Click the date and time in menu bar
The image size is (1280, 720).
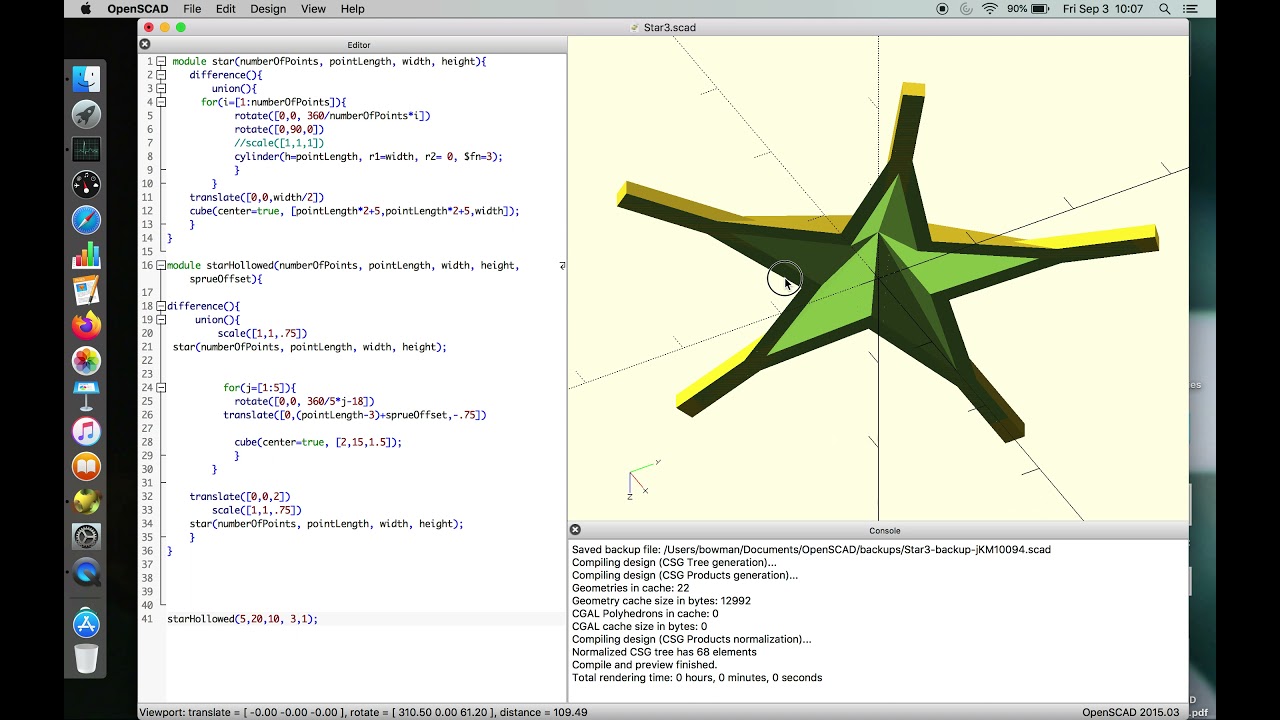1103,9
